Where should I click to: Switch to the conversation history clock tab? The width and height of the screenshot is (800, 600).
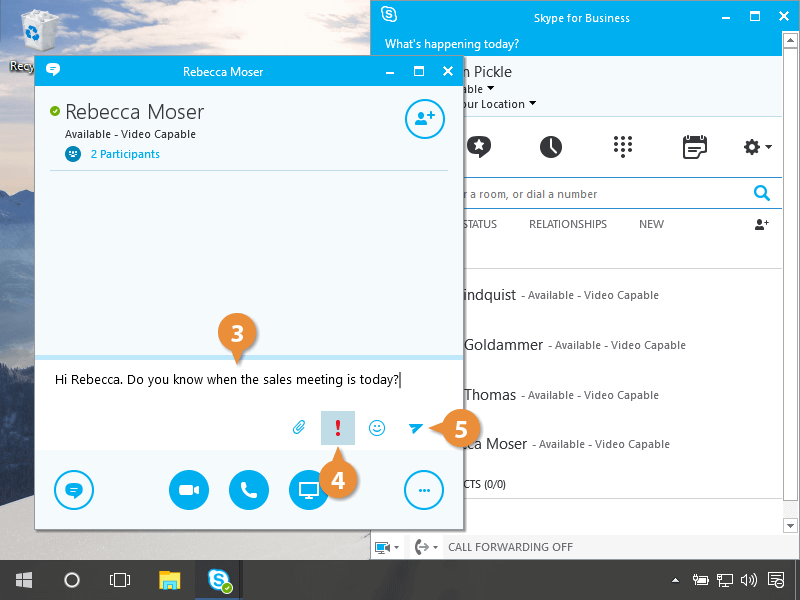coord(551,147)
